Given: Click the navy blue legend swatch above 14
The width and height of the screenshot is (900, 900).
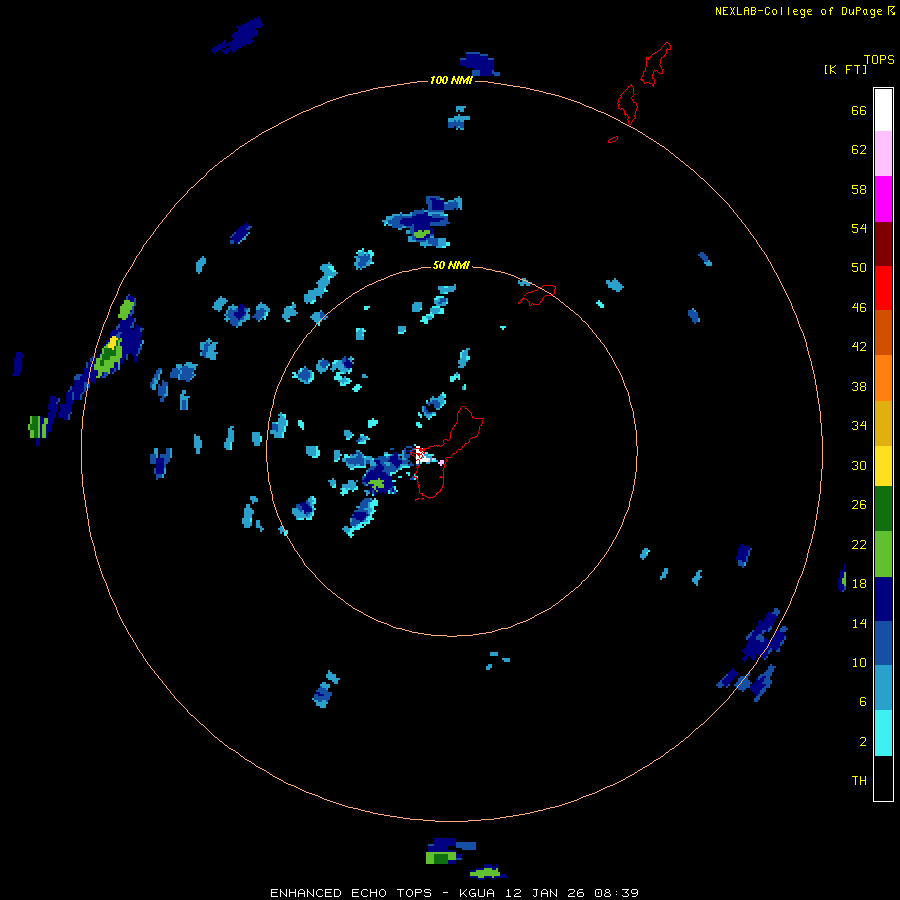Looking at the screenshot, I should 883,599.
